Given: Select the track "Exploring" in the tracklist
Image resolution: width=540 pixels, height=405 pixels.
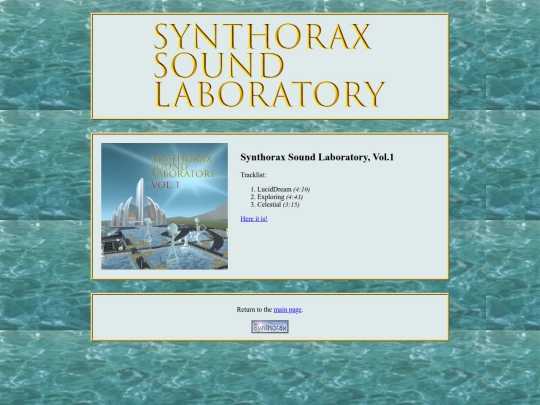Looking at the screenshot, I should click(x=271, y=197).
